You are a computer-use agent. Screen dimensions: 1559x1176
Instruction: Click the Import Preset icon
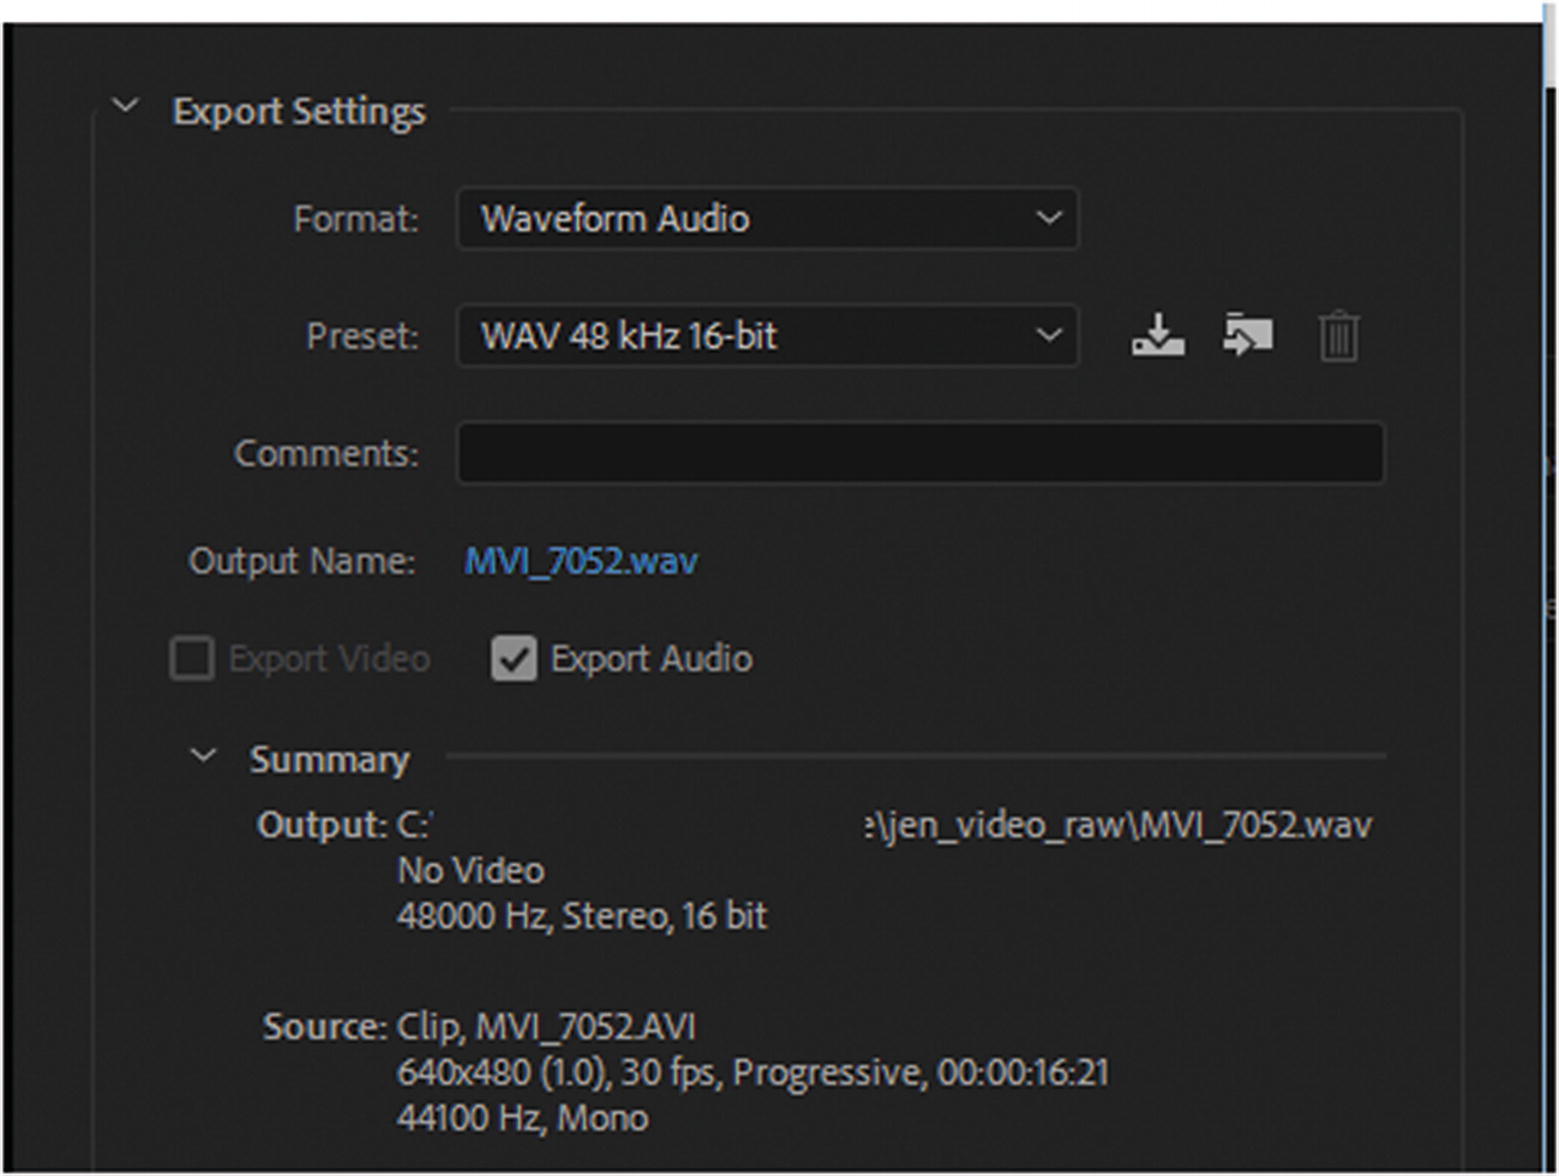pyautogui.click(x=1247, y=335)
